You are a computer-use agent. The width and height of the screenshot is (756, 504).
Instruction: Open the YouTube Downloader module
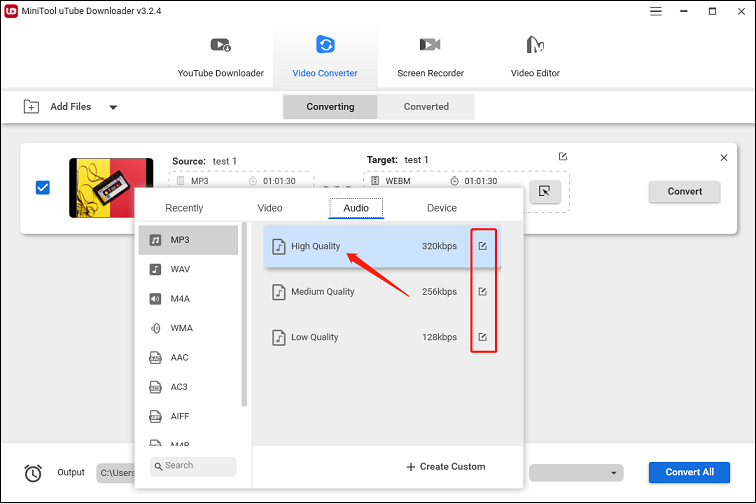click(x=220, y=57)
